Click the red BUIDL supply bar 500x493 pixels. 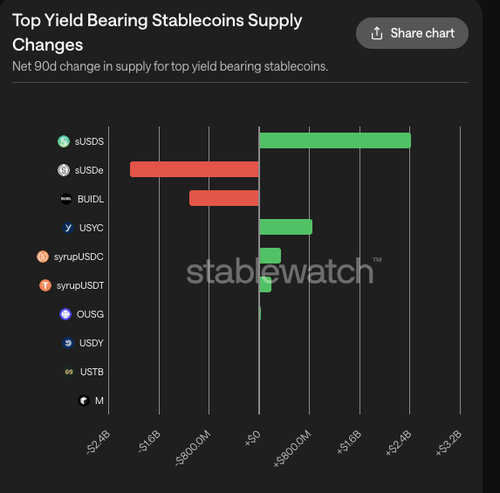pos(224,198)
